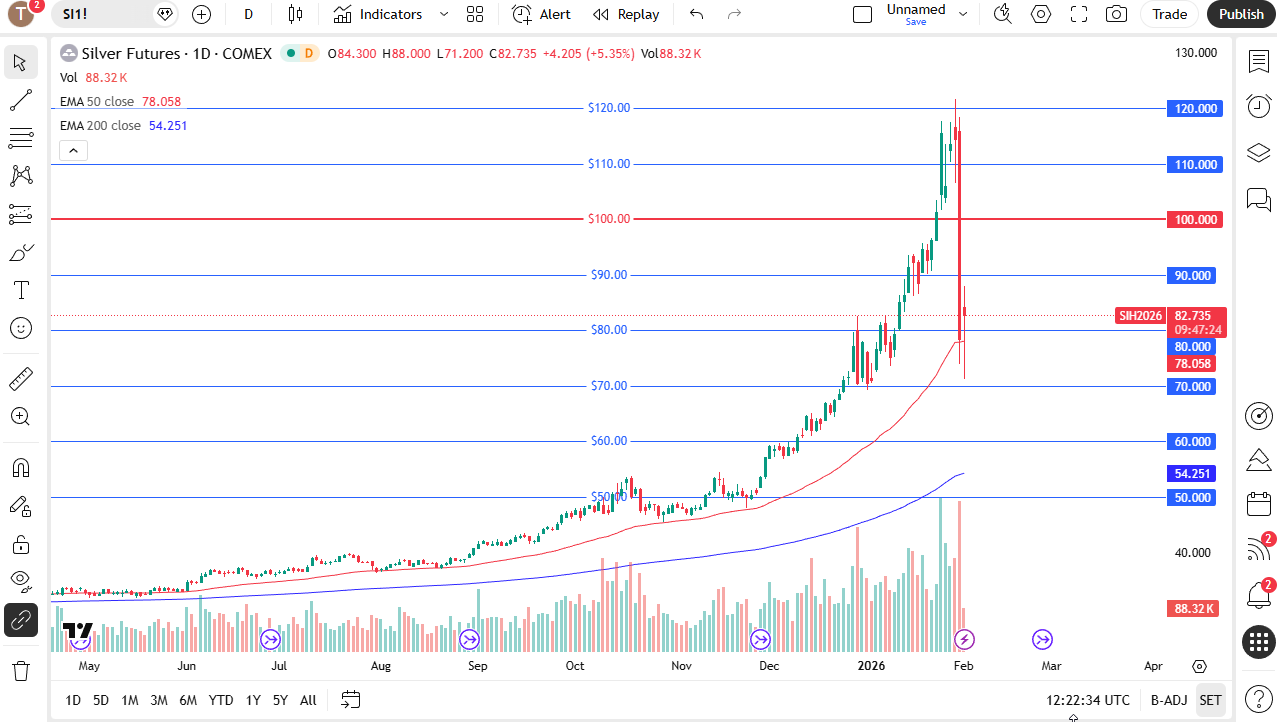Open the notifications bell
The width and height of the screenshot is (1277, 722).
(1258, 596)
